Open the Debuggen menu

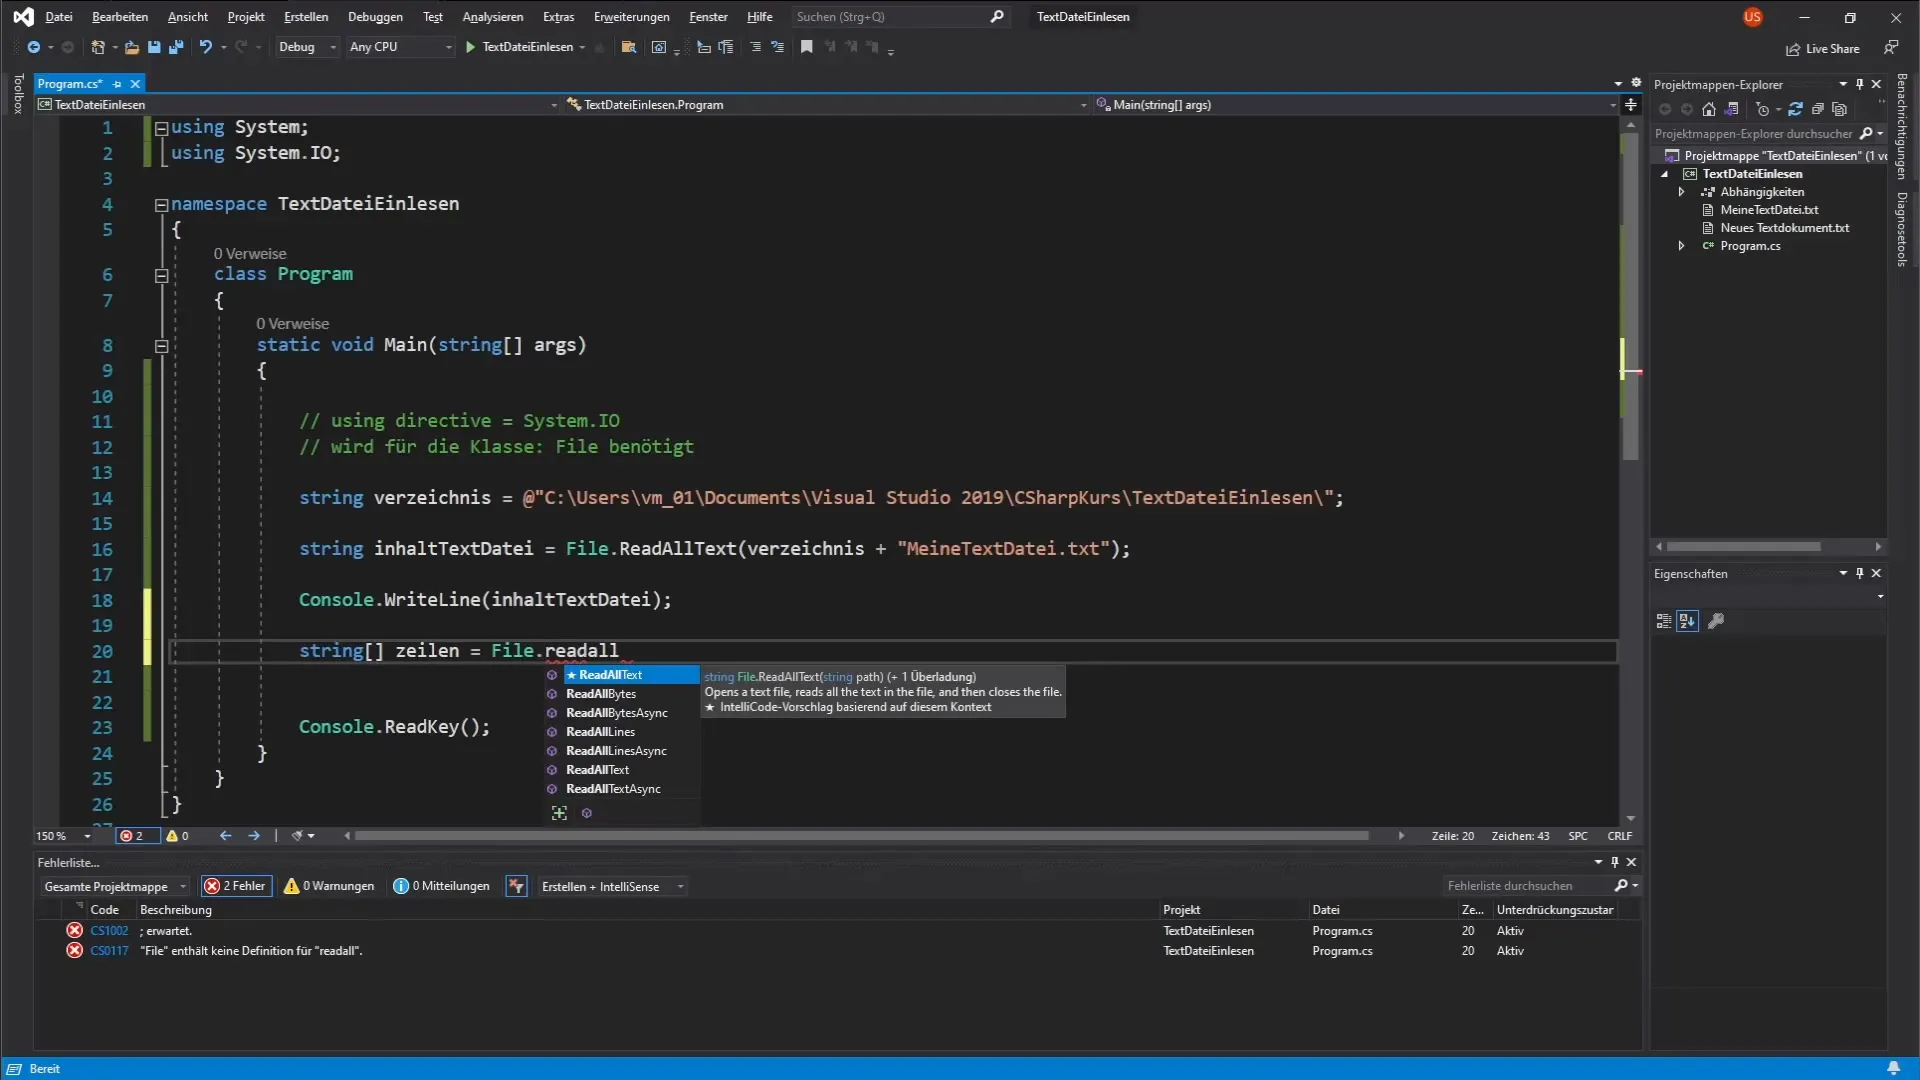point(375,17)
